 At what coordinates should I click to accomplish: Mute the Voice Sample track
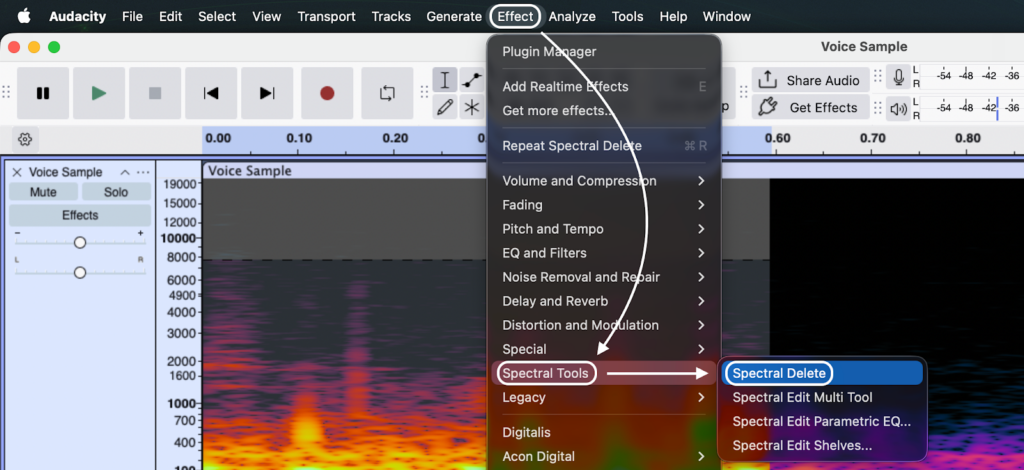(43, 192)
